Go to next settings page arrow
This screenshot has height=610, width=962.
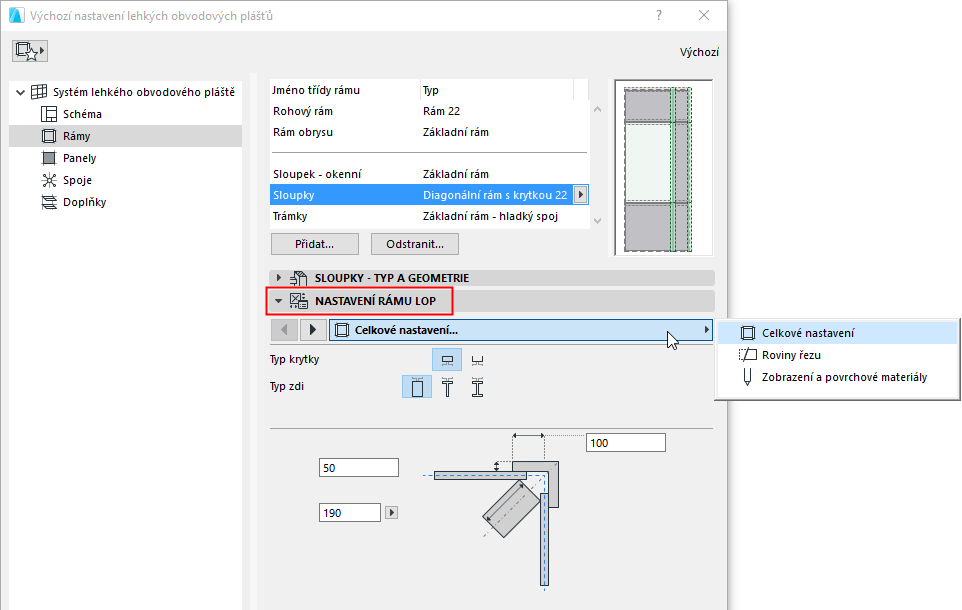(313, 330)
